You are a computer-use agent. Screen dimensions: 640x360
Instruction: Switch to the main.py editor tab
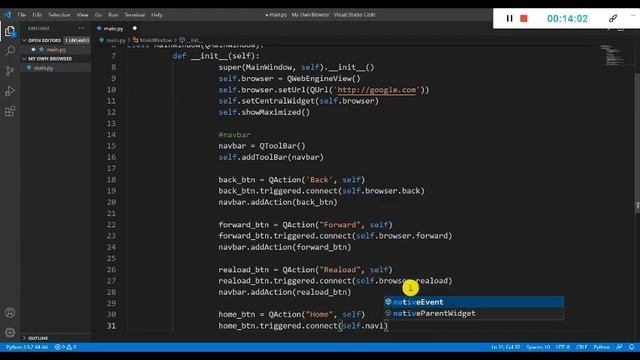[x=113, y=29]
